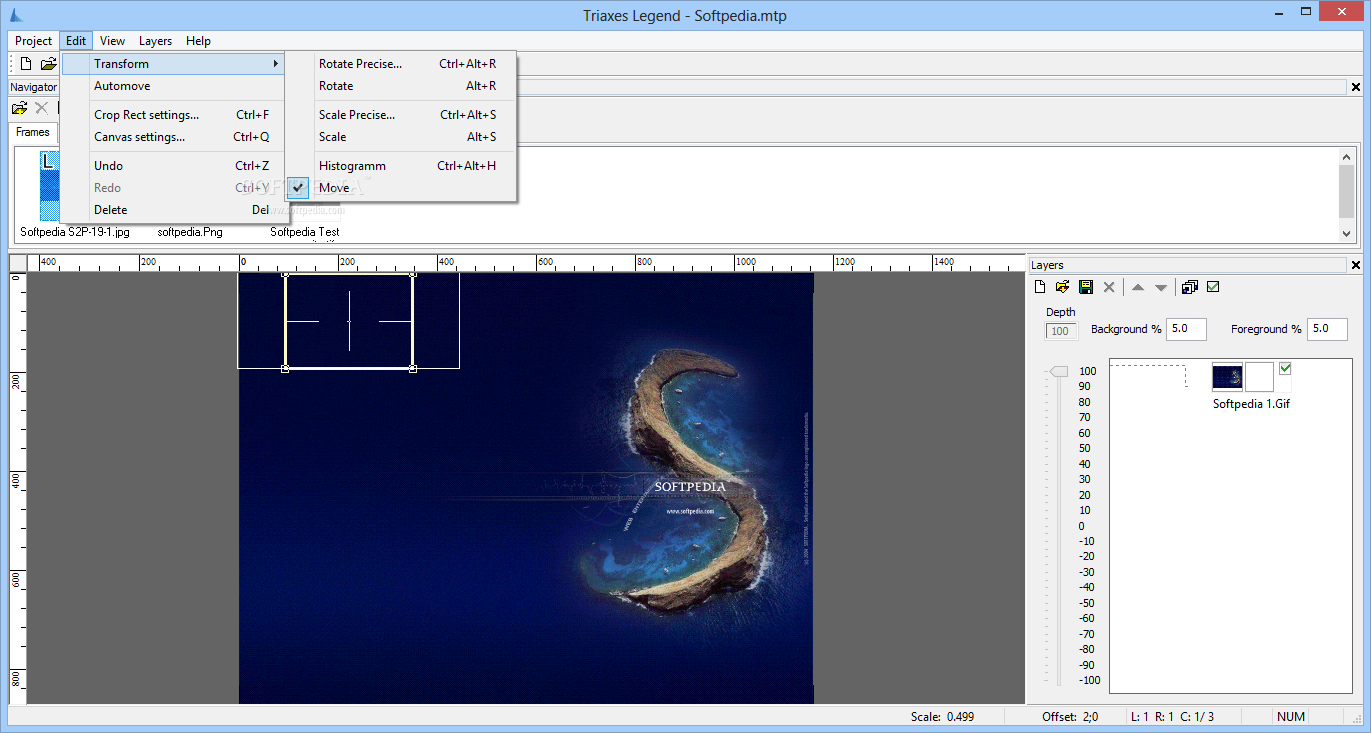This screenshot has height=733, width=1371.
Task: Add frames using the Navigator open-folder icon
Action: [19, 108]
